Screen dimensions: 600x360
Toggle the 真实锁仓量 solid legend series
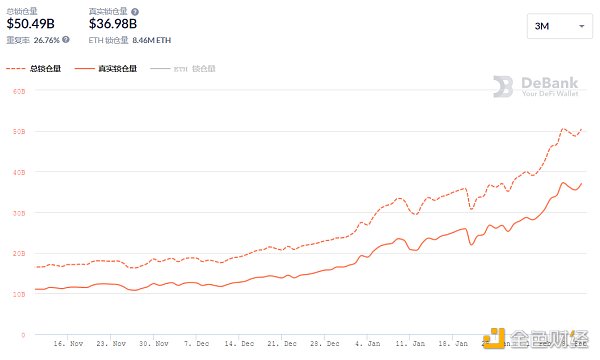[106, 68]
